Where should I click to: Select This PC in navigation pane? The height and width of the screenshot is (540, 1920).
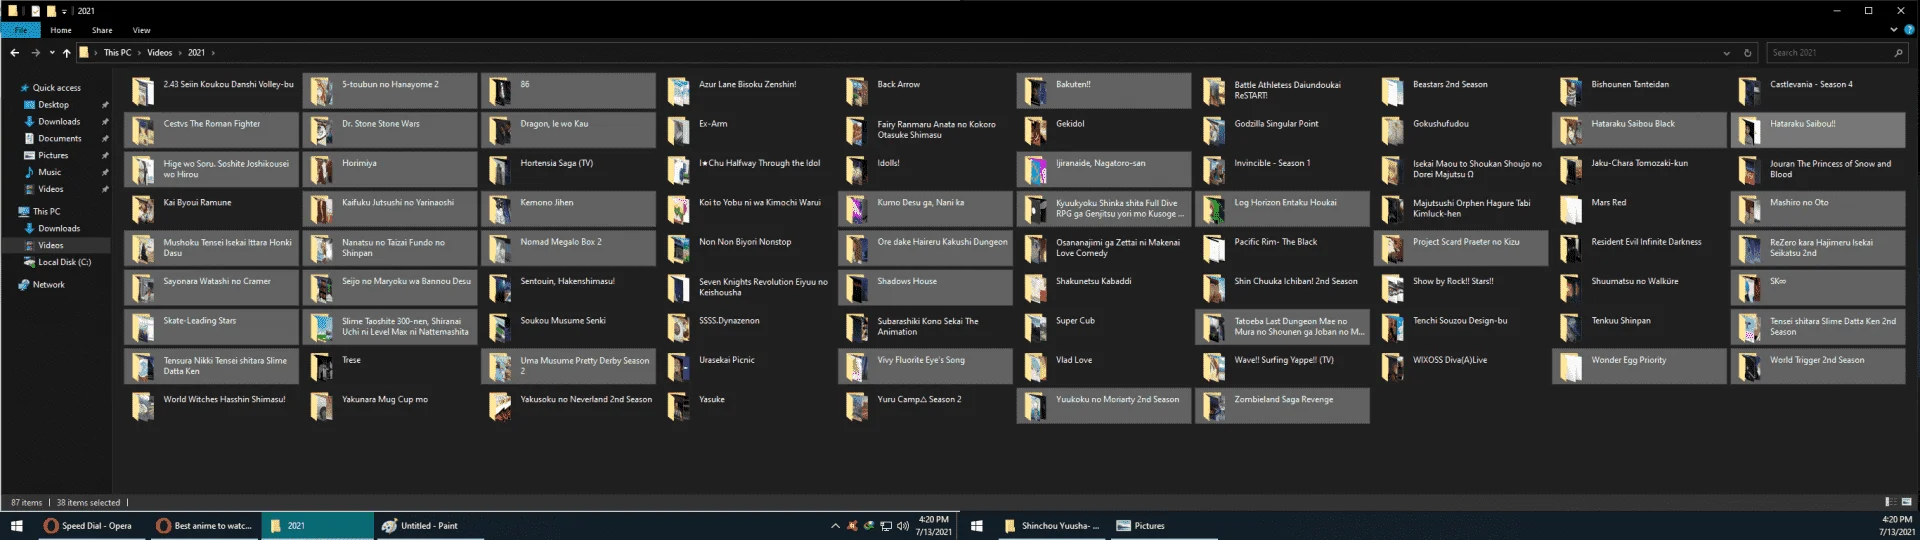(46, 212)
